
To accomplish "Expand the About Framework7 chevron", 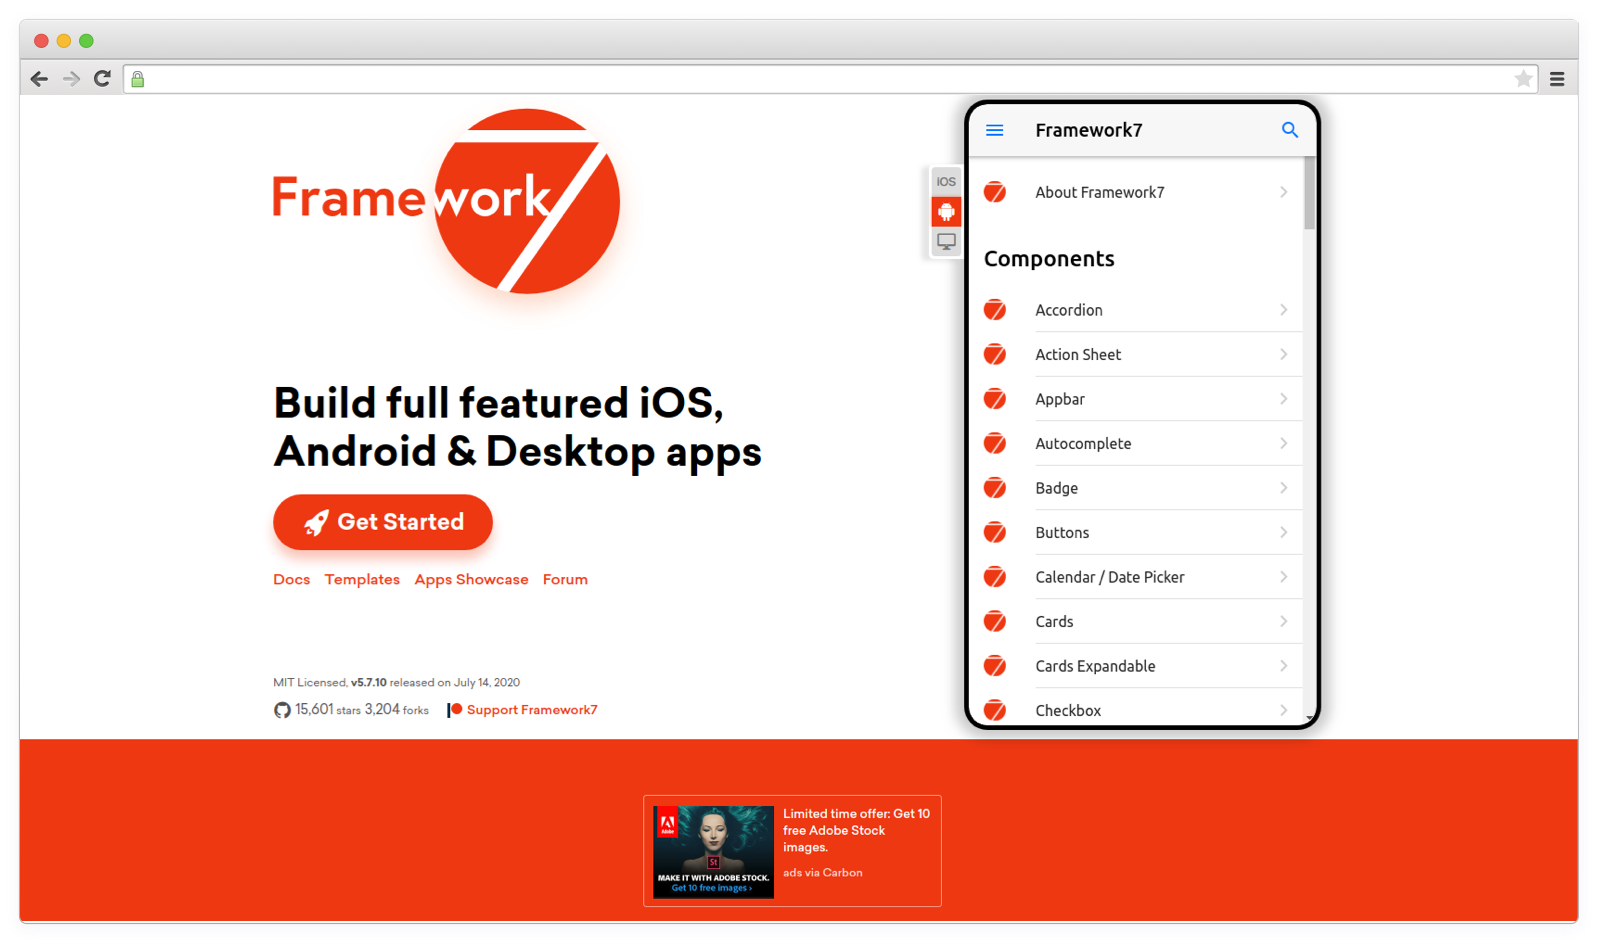I will (x=1283, y=192).
